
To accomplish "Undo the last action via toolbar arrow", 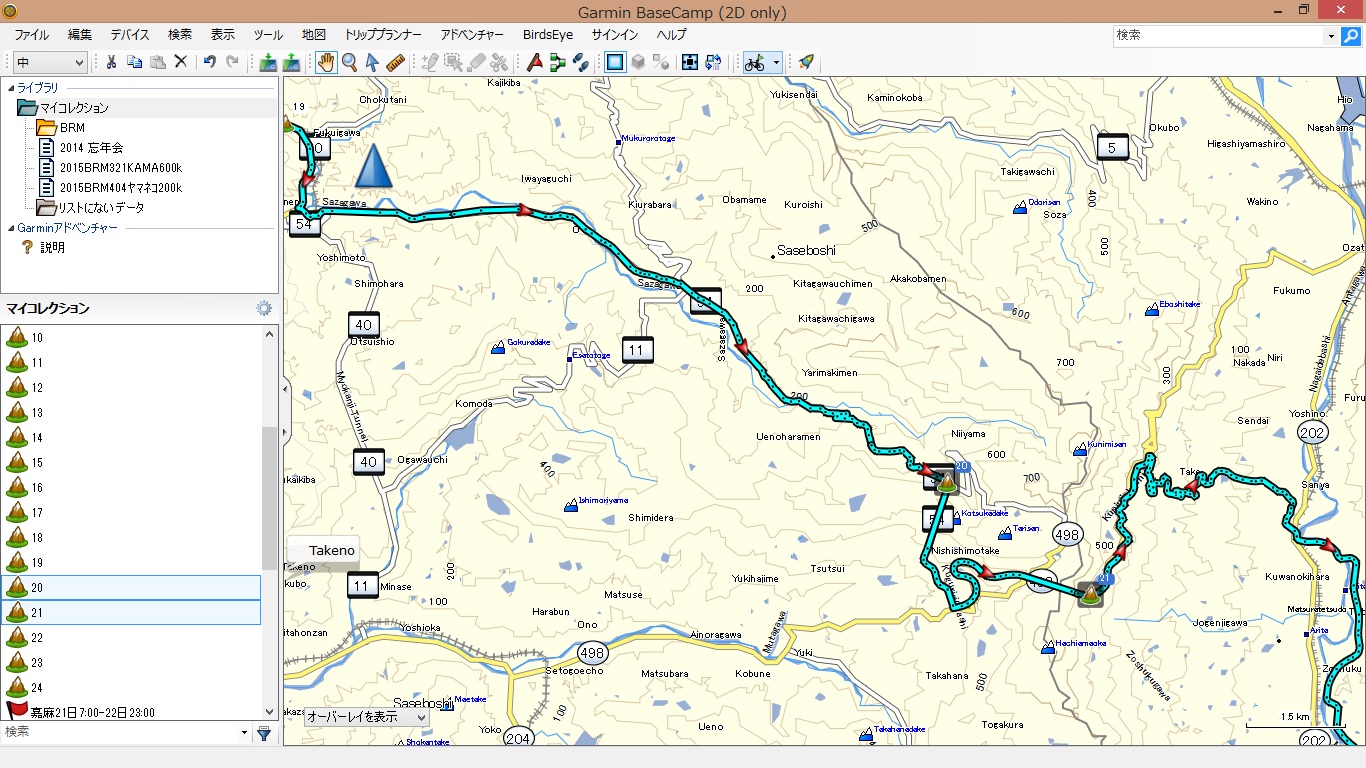I will click(209, 62).
